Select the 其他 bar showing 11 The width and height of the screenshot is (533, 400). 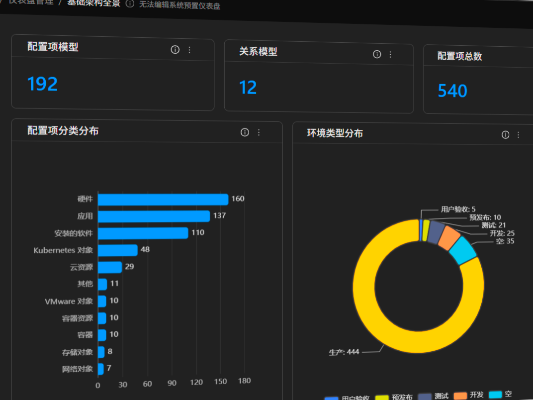(102, 284)
